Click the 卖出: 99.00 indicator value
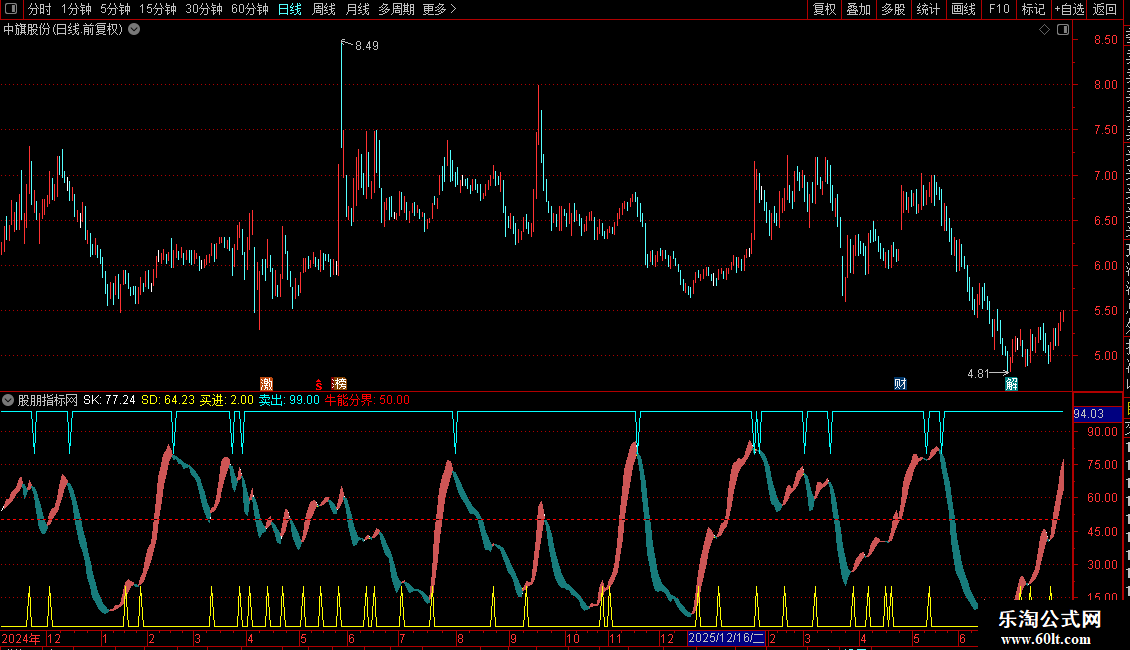 tap(289, 400)
